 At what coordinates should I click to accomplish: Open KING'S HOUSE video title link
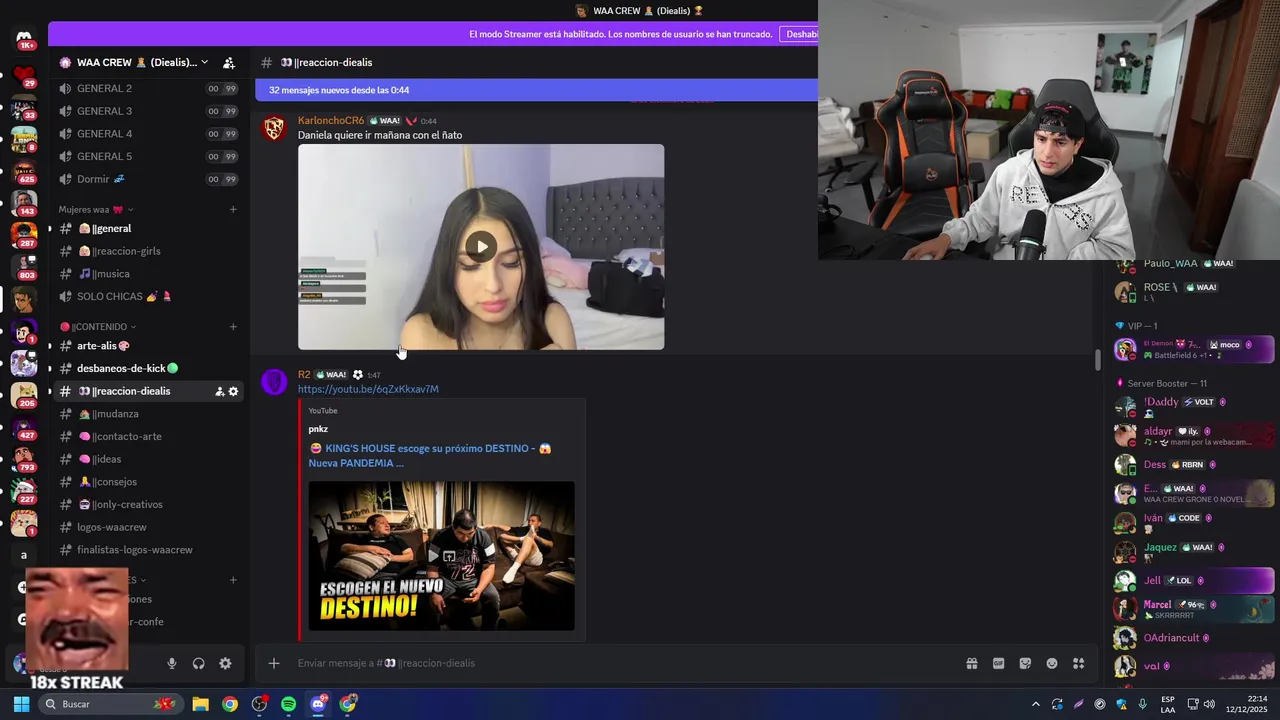click(431, 455)
